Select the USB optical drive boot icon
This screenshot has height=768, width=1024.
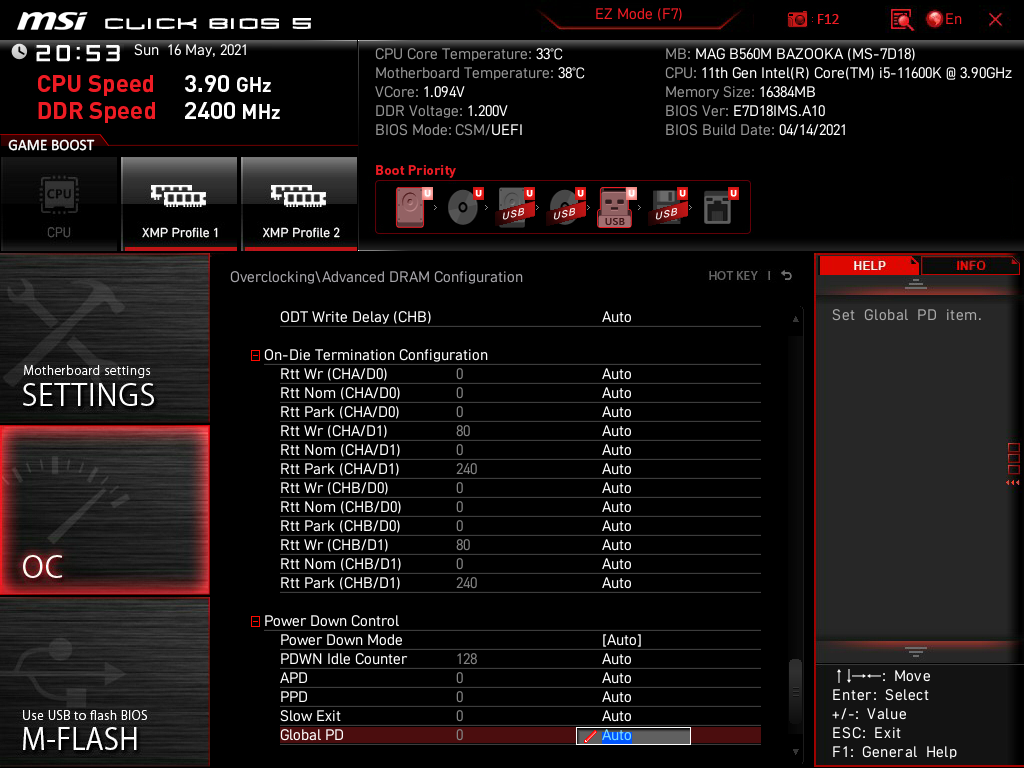566,207
